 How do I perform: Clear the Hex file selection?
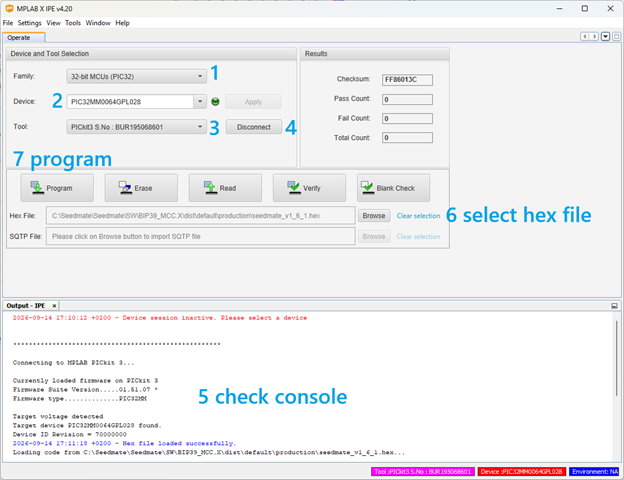pos(418,216)
